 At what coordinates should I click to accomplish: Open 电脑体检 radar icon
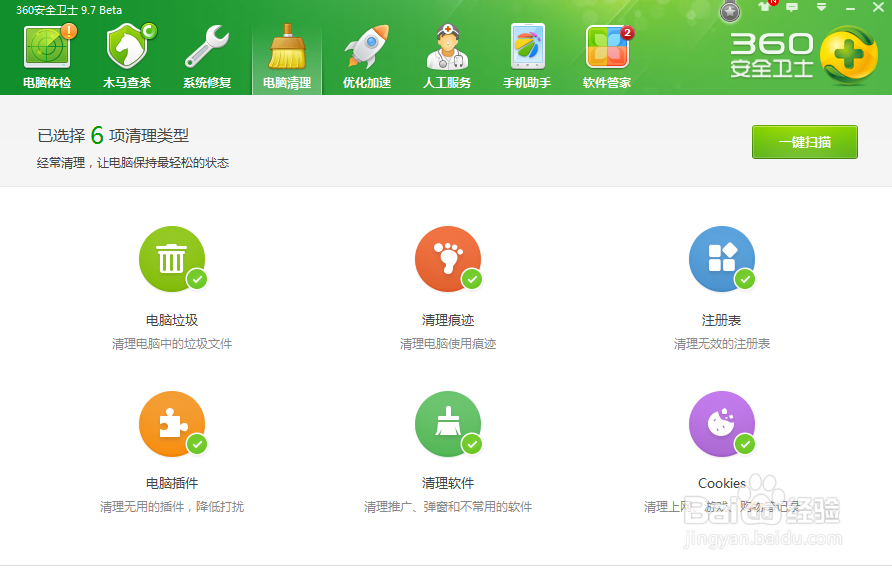[48, 47]
